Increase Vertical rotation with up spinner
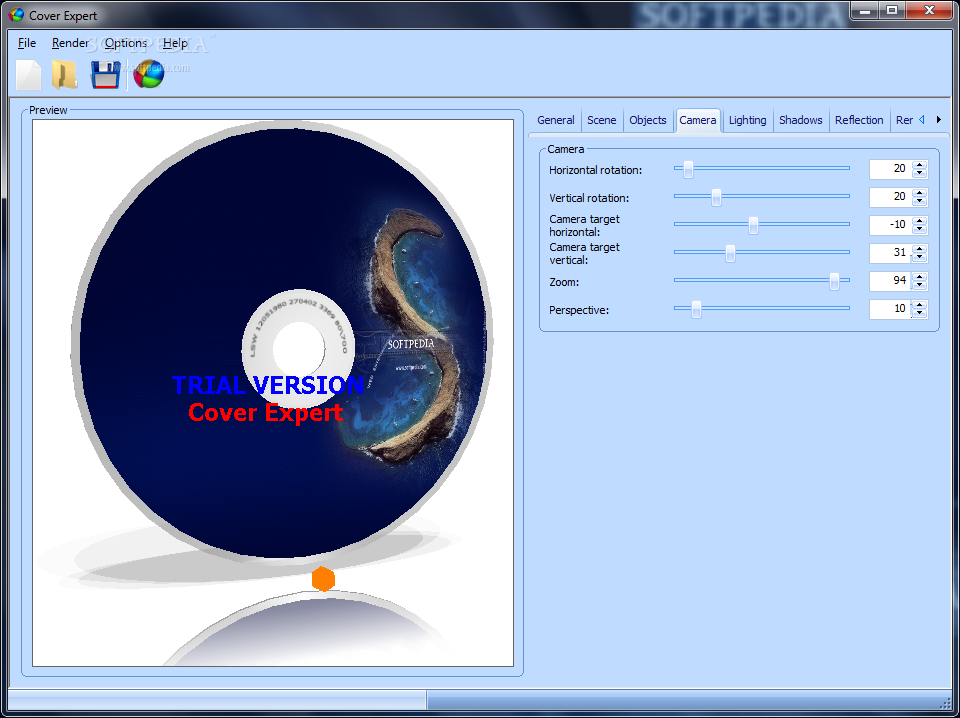 pos(919,193)
